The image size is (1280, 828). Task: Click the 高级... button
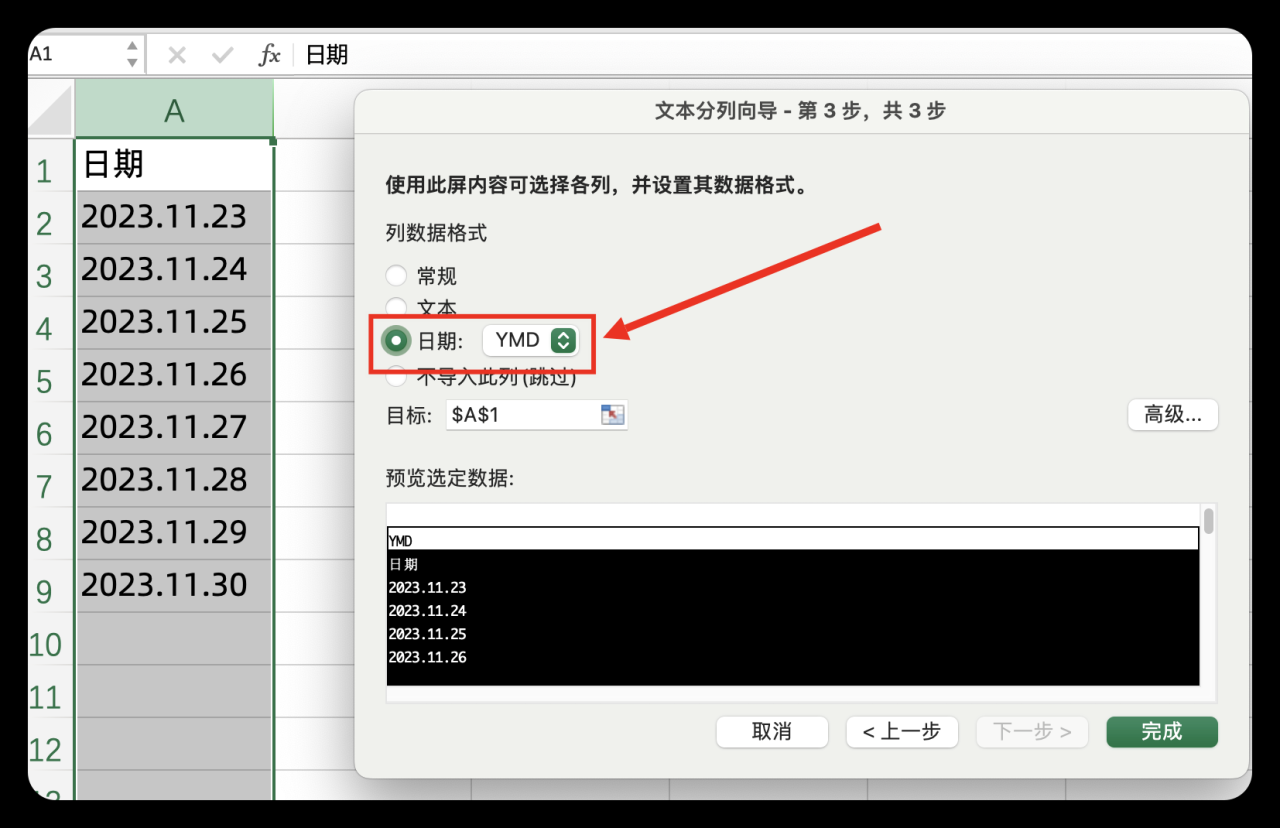(x=1173, y=414)
